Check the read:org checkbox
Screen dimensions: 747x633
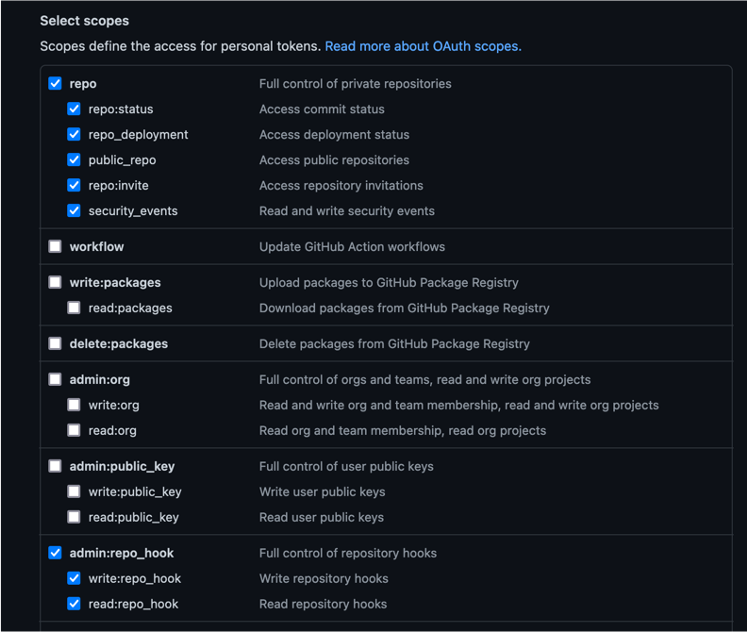tap(74, 430)
